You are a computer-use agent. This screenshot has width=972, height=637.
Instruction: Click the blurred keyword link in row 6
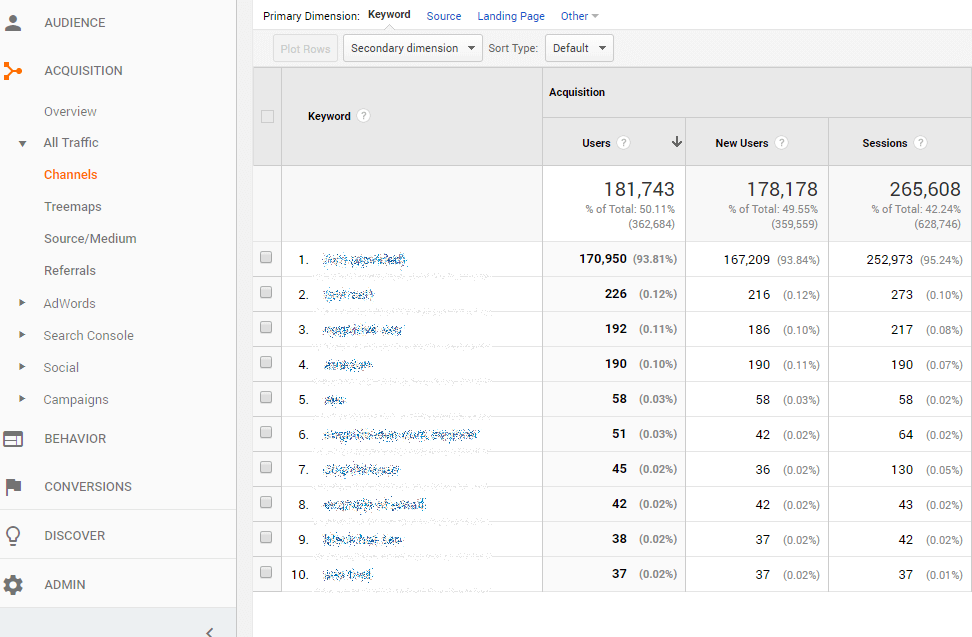(x=401, y=435)
